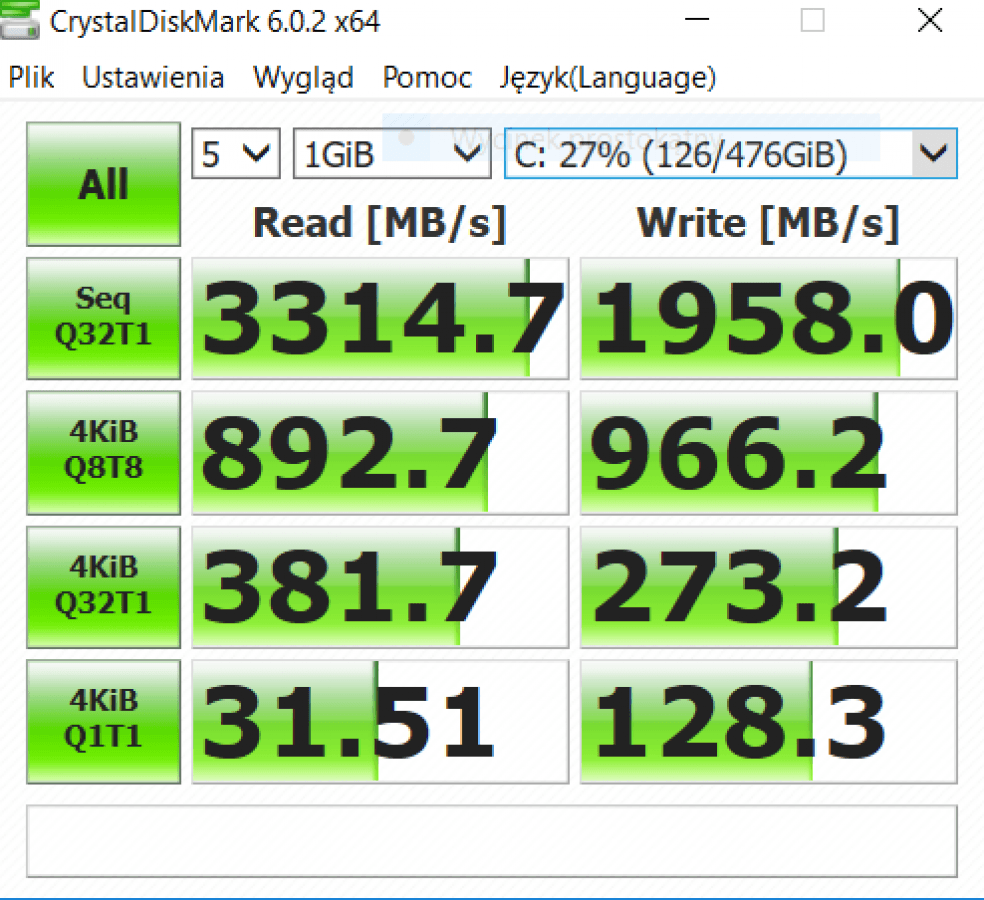Select the 4KiB Q8T8 write result 966.2
The width and height of the screenshot is (984, 900).
tap(769, 453)
